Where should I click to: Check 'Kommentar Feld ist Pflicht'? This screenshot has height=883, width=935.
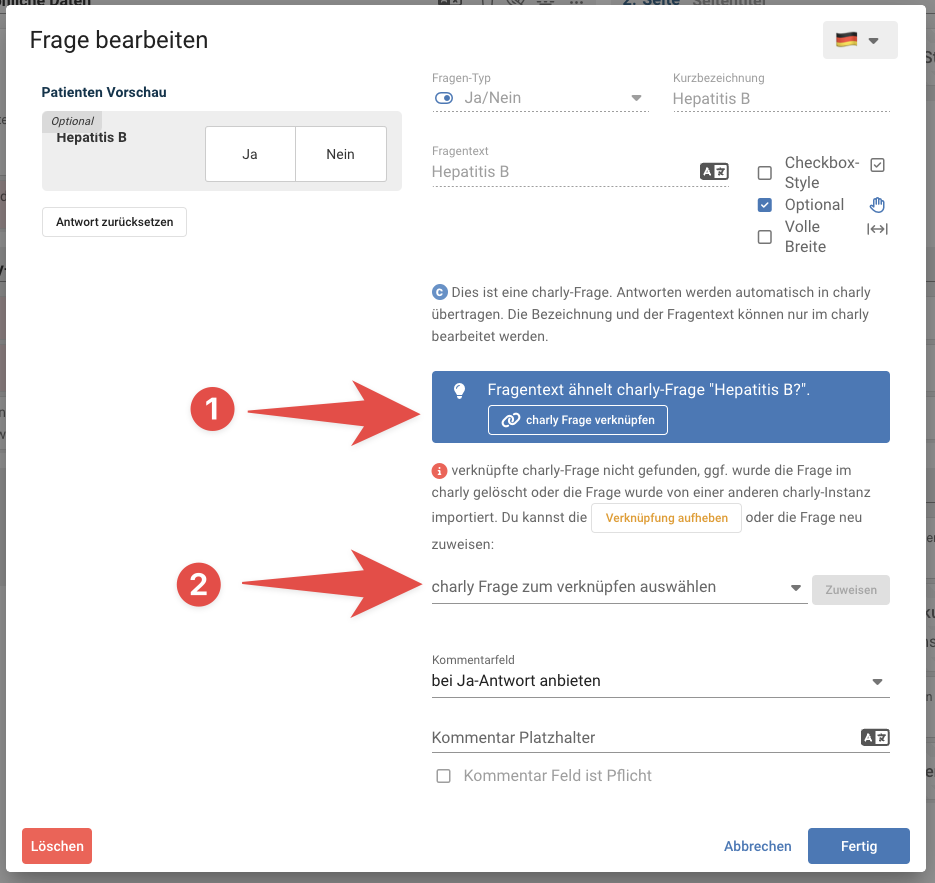pyautogui.click(x=443, y=776)
